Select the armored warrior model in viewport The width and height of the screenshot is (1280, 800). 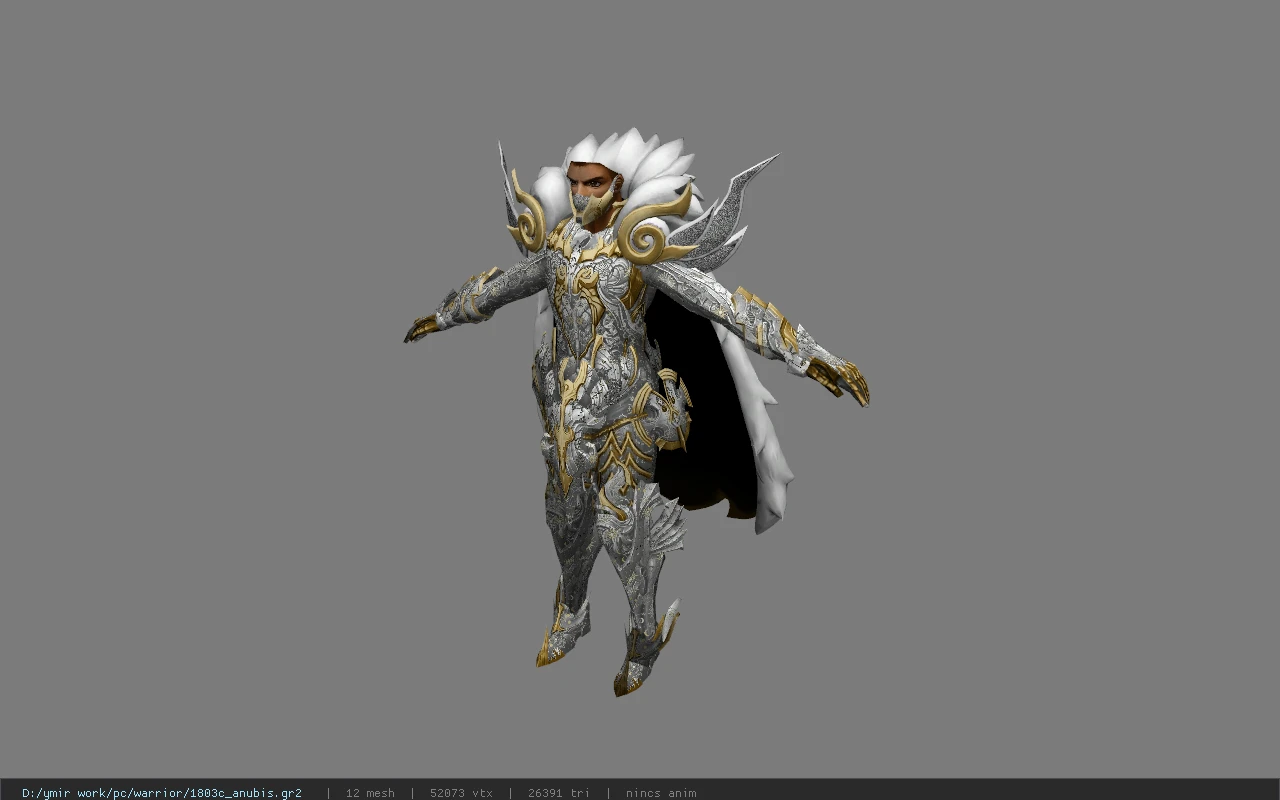tap(636, 411)
